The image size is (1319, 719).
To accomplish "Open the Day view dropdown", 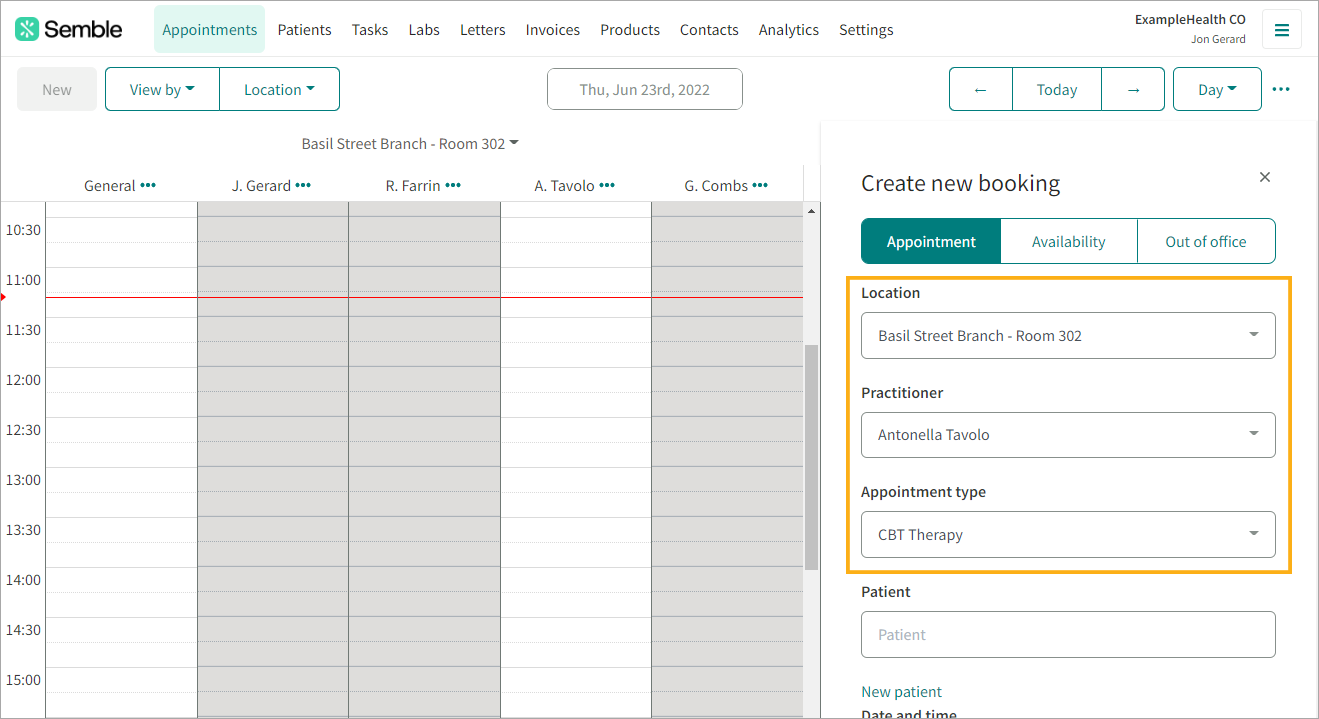I will [x=1217, y=89].
